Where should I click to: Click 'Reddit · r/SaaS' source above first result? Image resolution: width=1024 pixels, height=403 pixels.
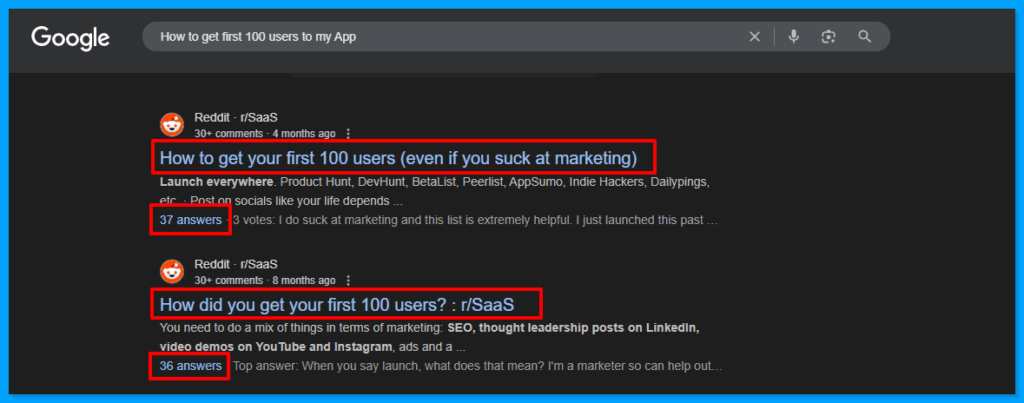click(236, 118)
